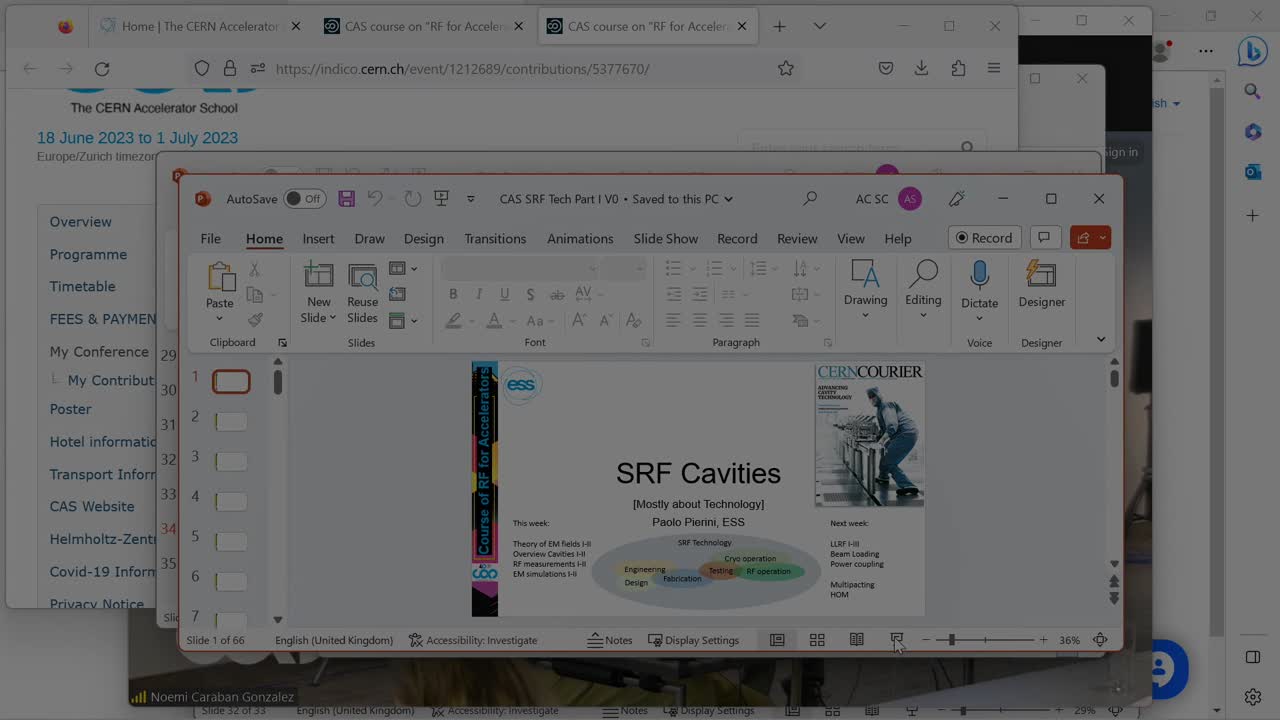Click the Bold formatting icon
The width and height of the screenshot is (1280, 720).
click(453, 294)
